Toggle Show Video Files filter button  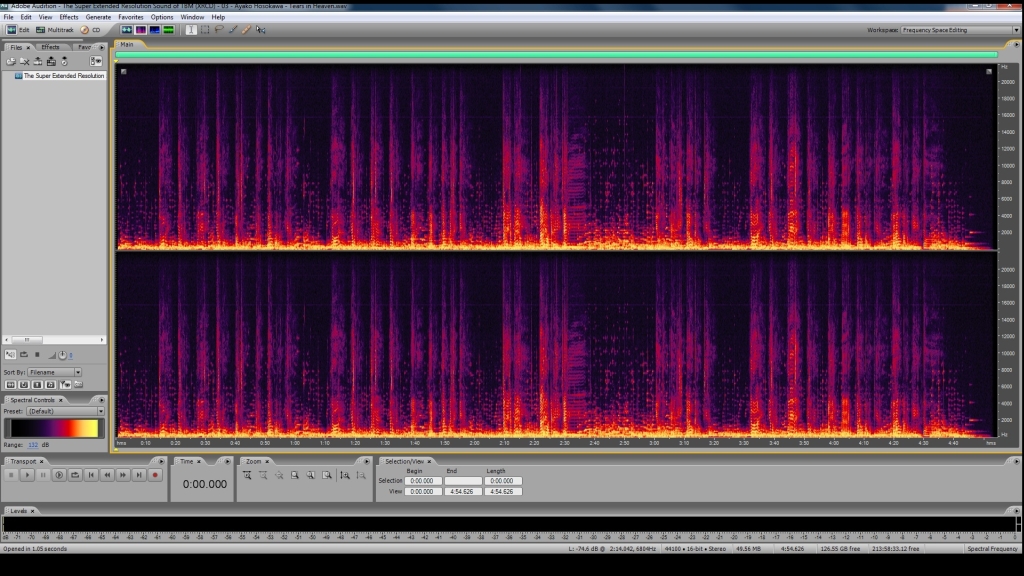tap(37, 385)
